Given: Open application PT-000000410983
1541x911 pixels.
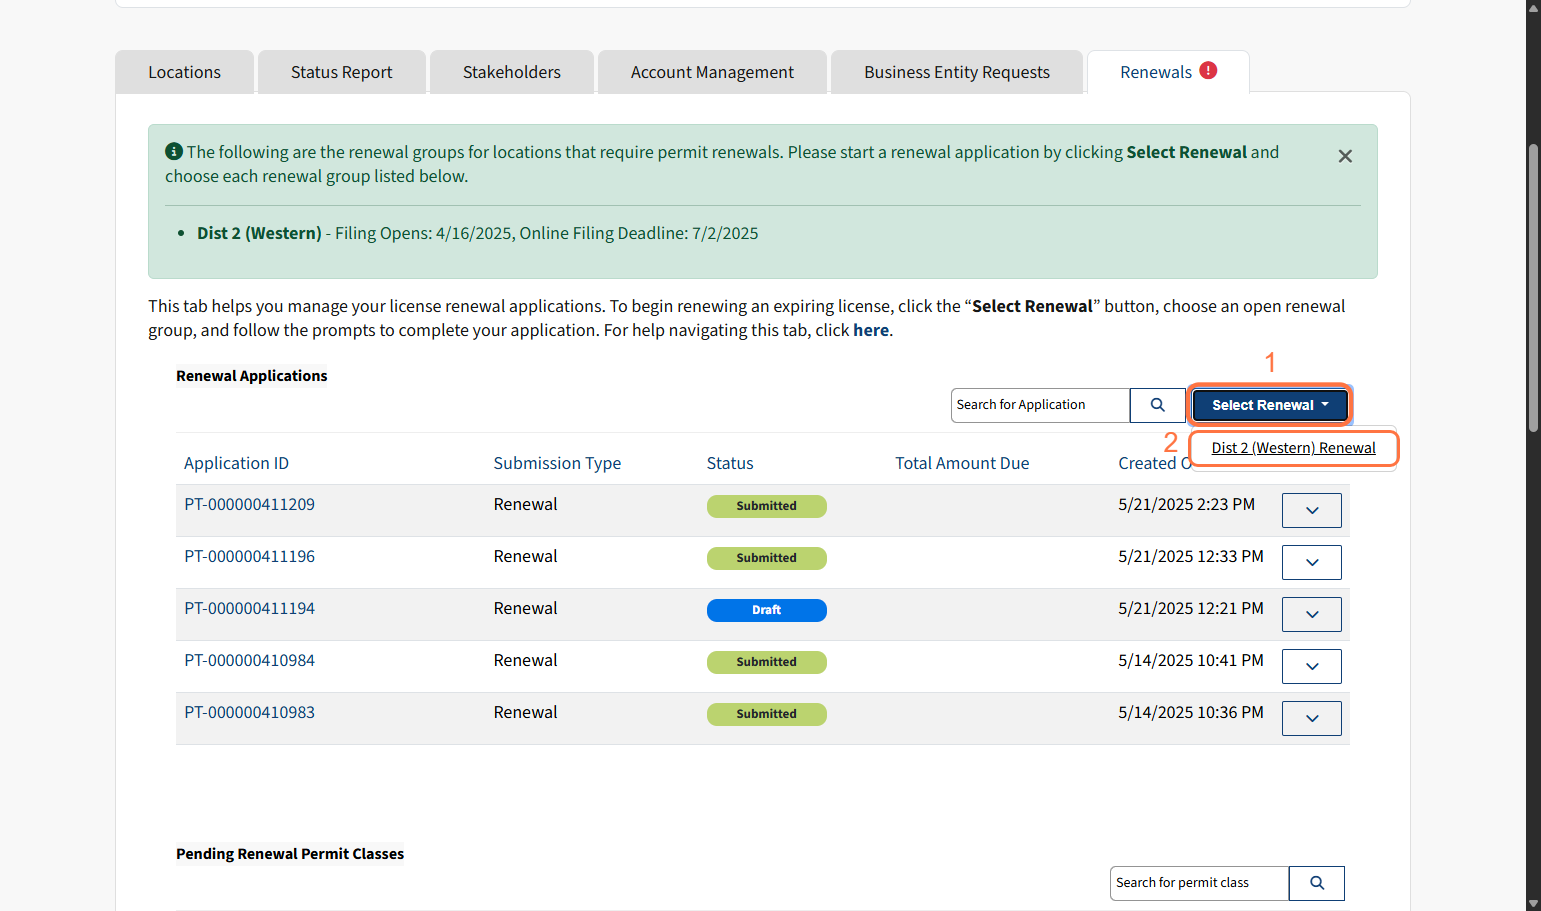Looking at the screenshot, I should 249,712.
